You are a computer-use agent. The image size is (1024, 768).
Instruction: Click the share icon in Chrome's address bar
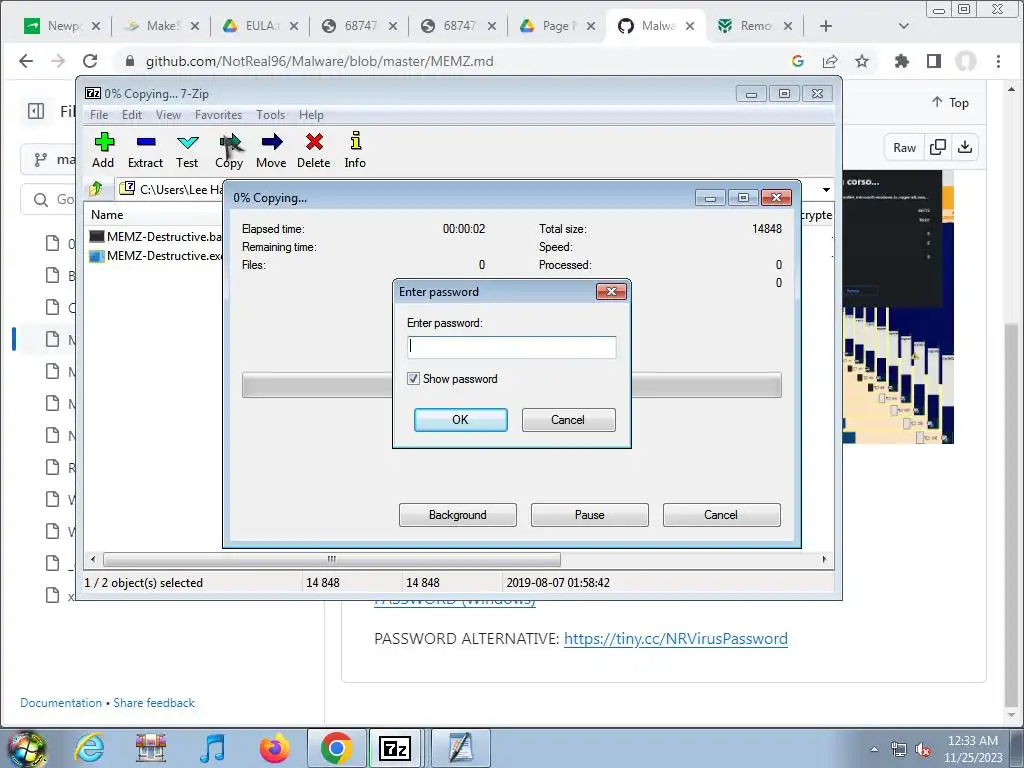(830, 61)
